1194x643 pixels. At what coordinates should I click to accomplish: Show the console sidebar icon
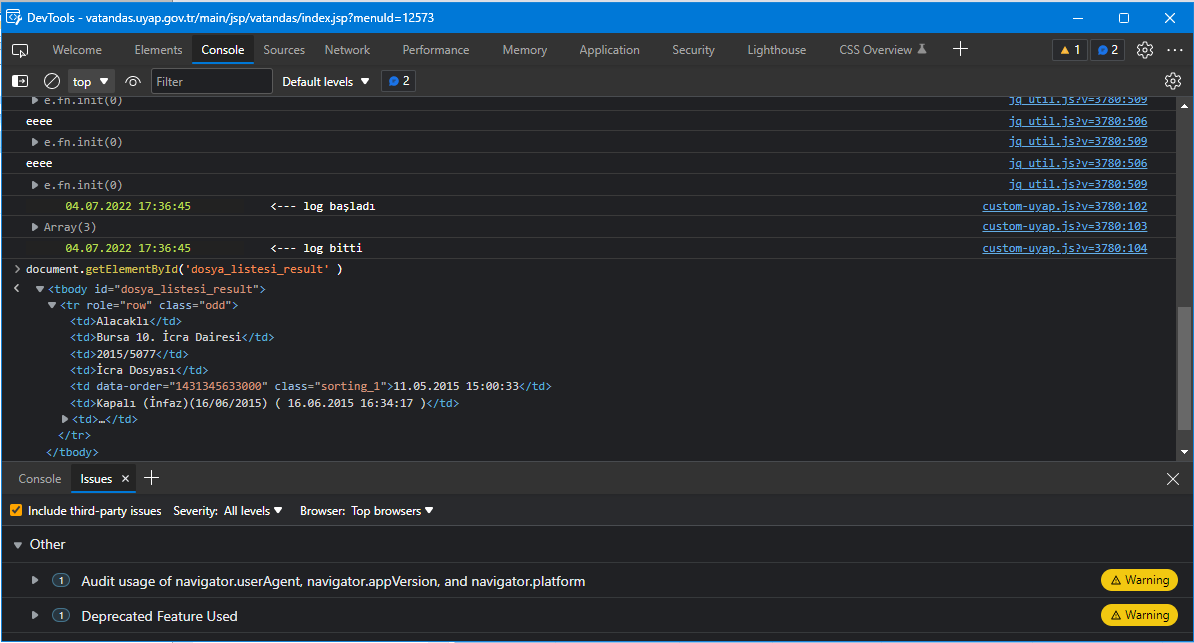(20, 82)
